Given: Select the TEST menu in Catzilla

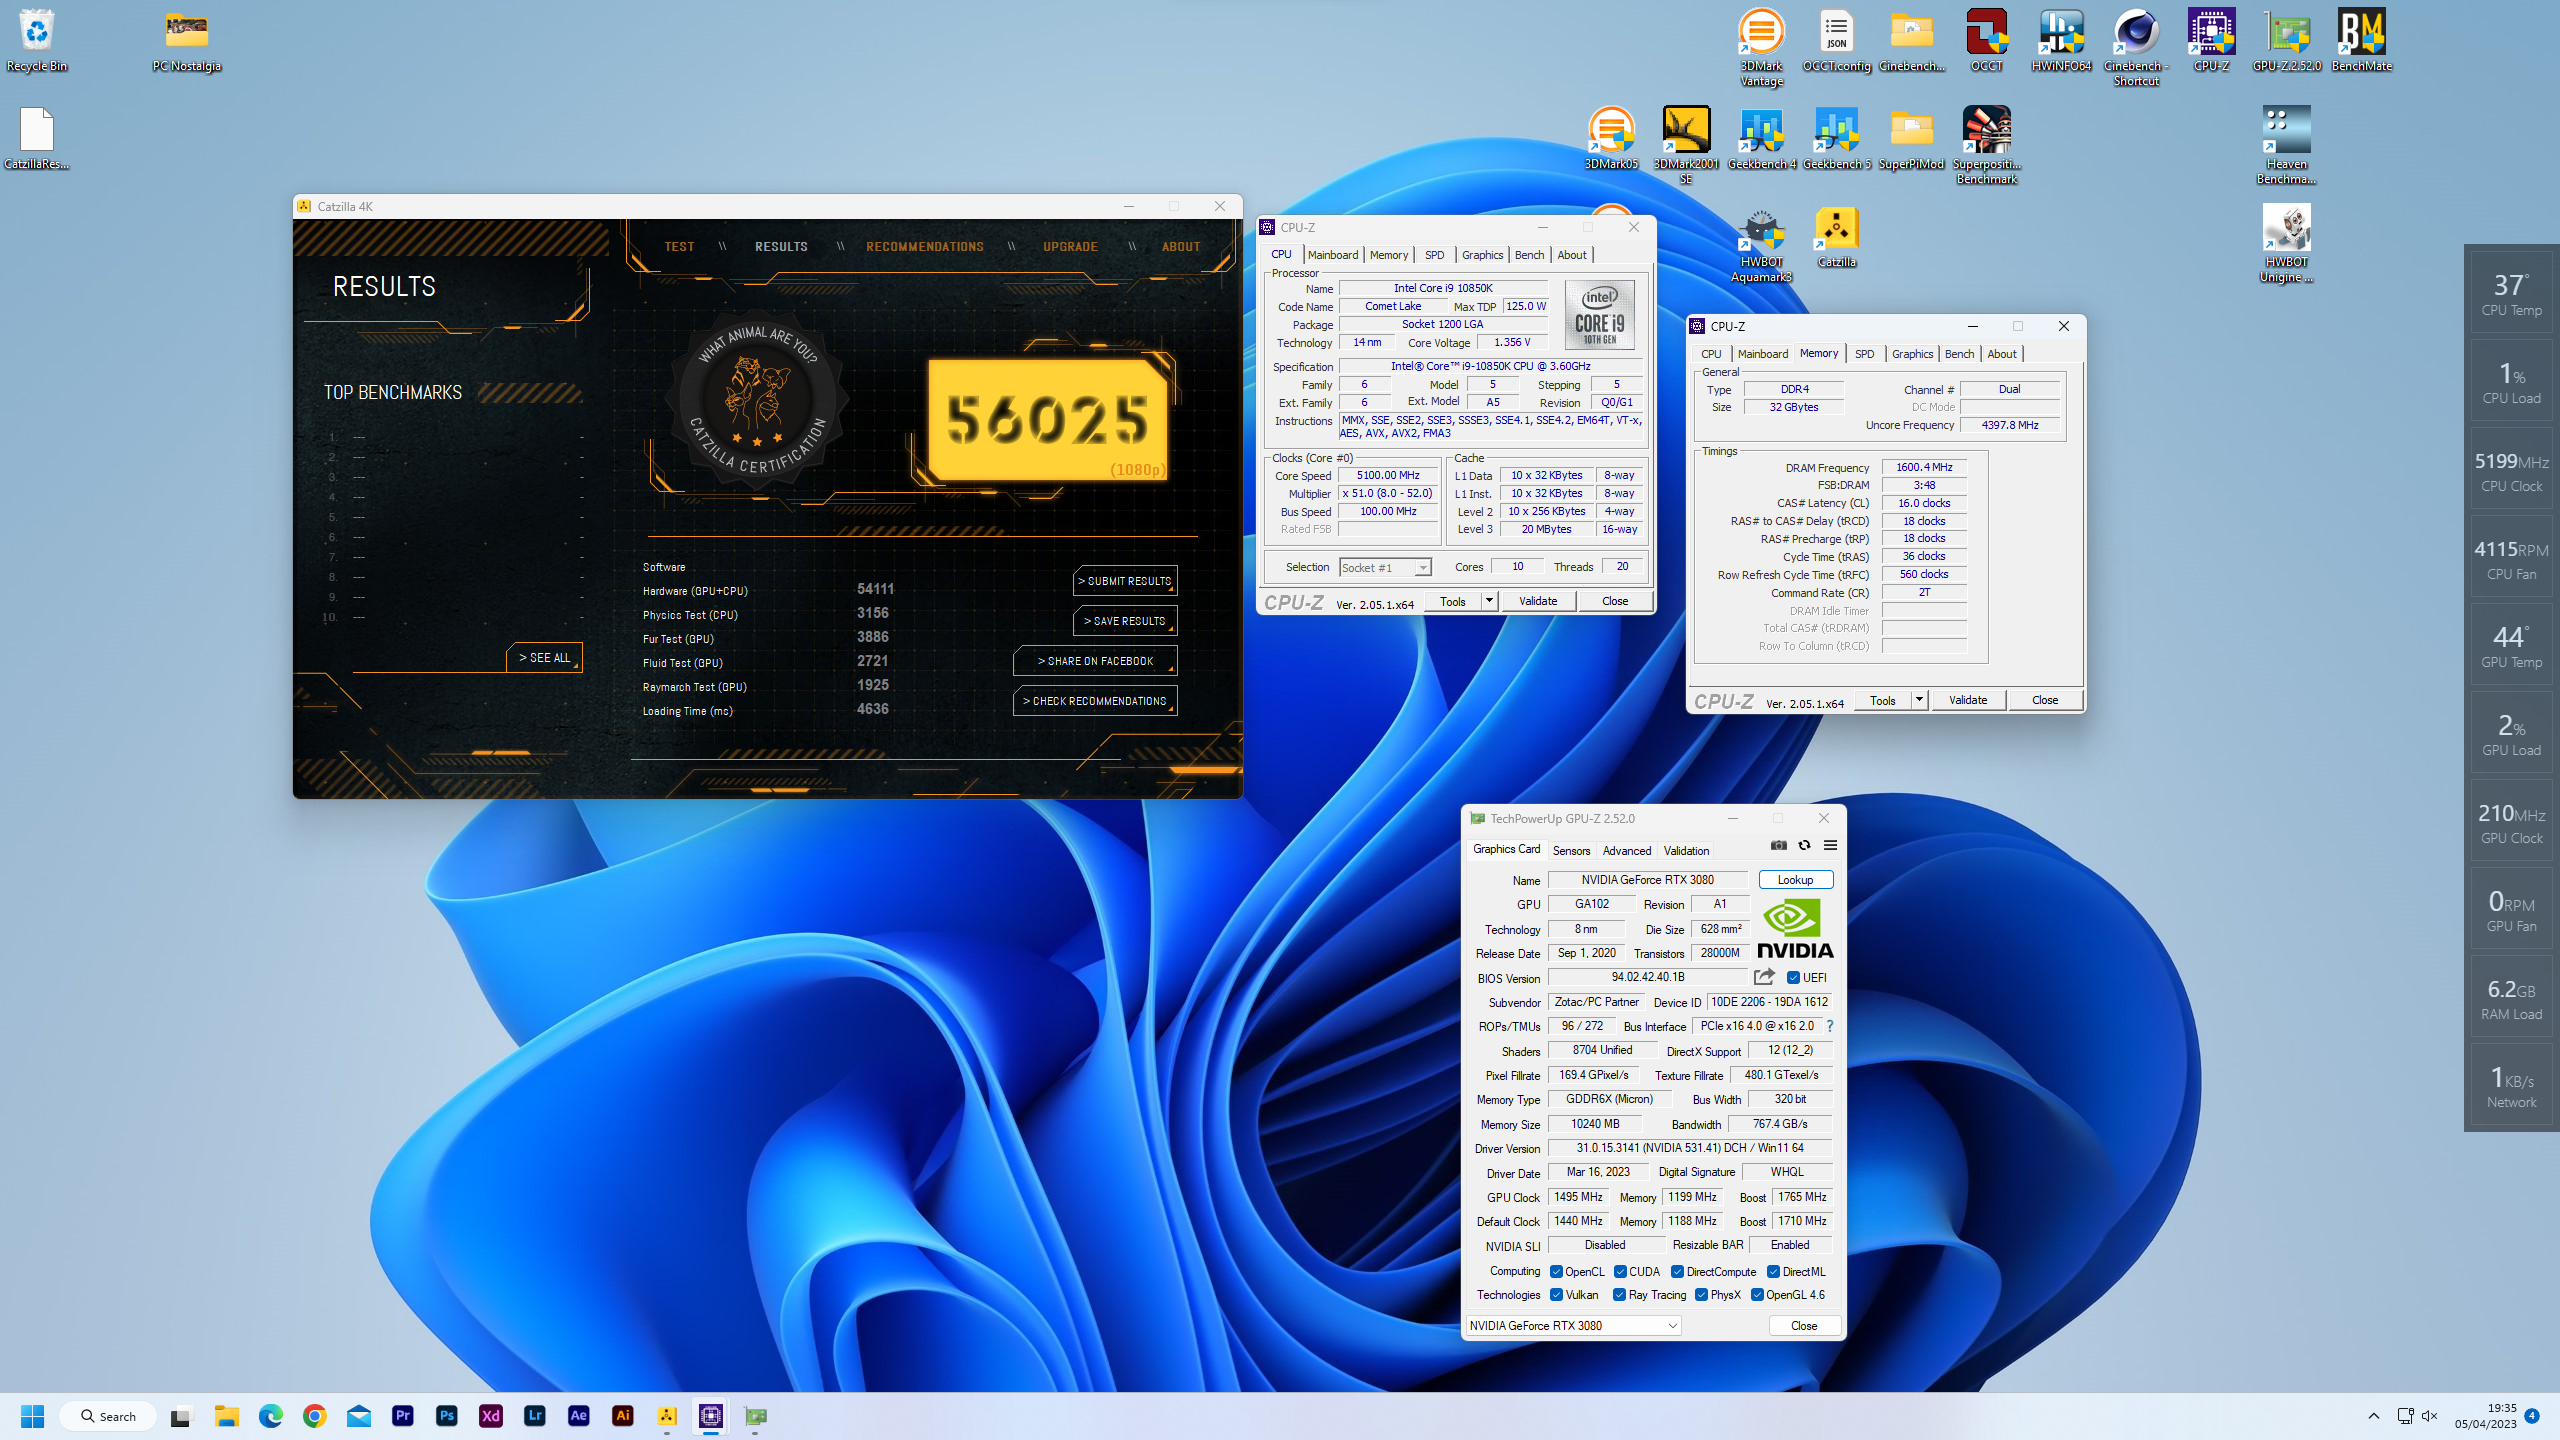Looking at the screenshot, I should click(x=679, y=247).
